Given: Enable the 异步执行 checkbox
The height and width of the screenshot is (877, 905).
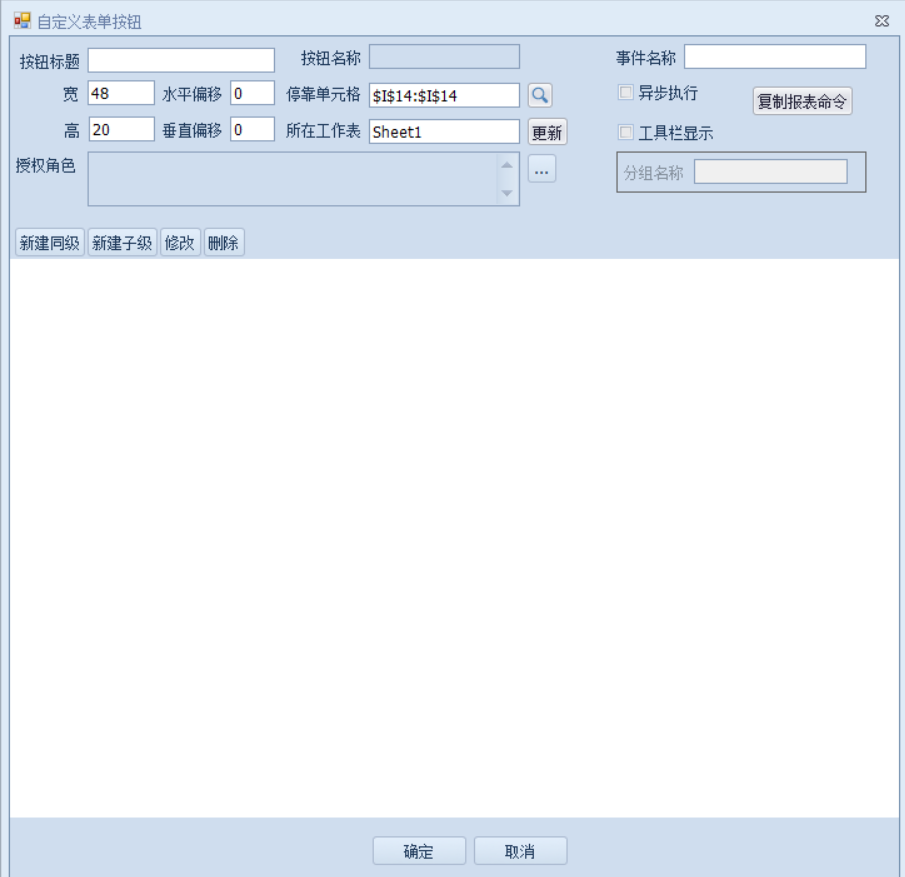Looking at the screenshot, I should click(626, 93).
